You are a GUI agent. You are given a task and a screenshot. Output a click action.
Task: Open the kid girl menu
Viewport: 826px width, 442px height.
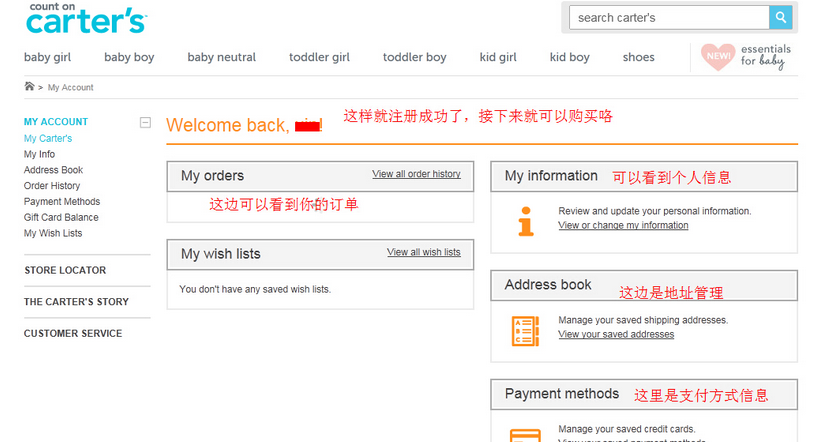coord(498,57)
